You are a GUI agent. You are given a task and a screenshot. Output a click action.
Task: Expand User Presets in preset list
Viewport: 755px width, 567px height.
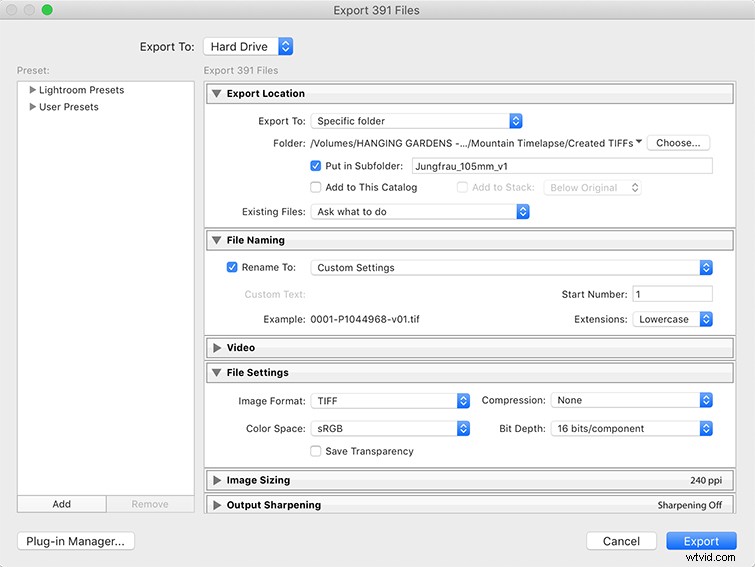tap(32, 107)
